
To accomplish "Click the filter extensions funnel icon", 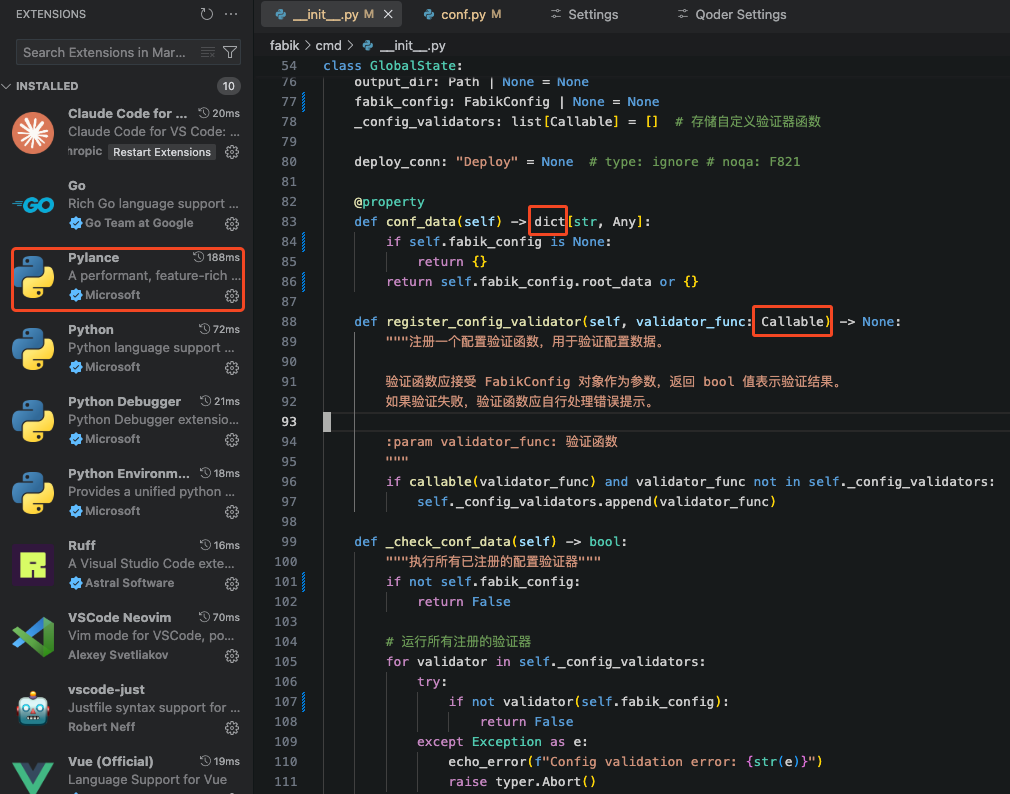I will click(229, 53).
